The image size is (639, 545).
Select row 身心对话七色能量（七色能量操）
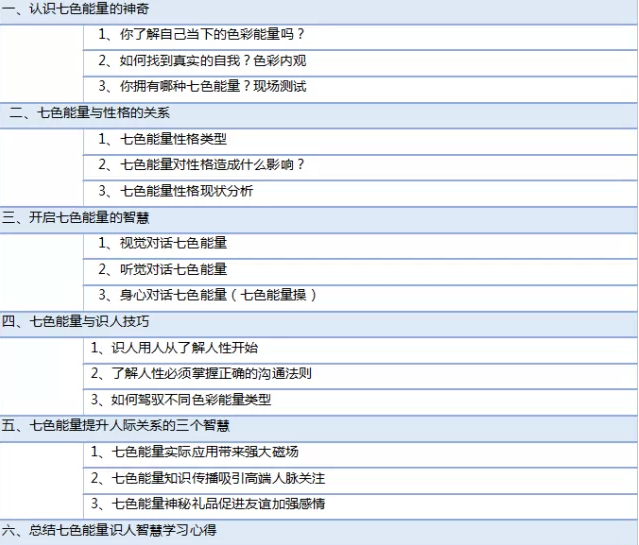click(360, 298)
